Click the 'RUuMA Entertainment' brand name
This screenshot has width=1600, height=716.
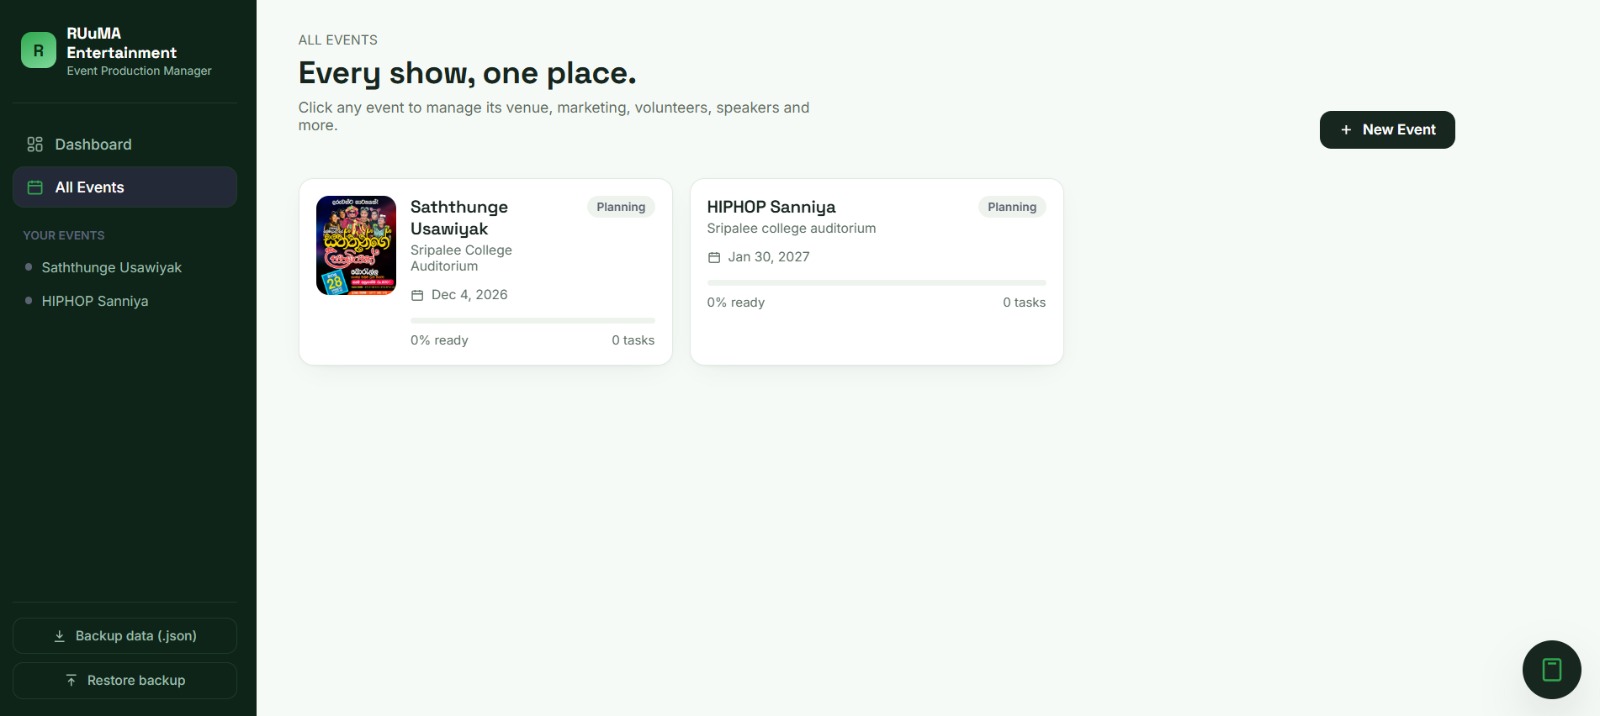pyautogui.click(x=121, y=43)
